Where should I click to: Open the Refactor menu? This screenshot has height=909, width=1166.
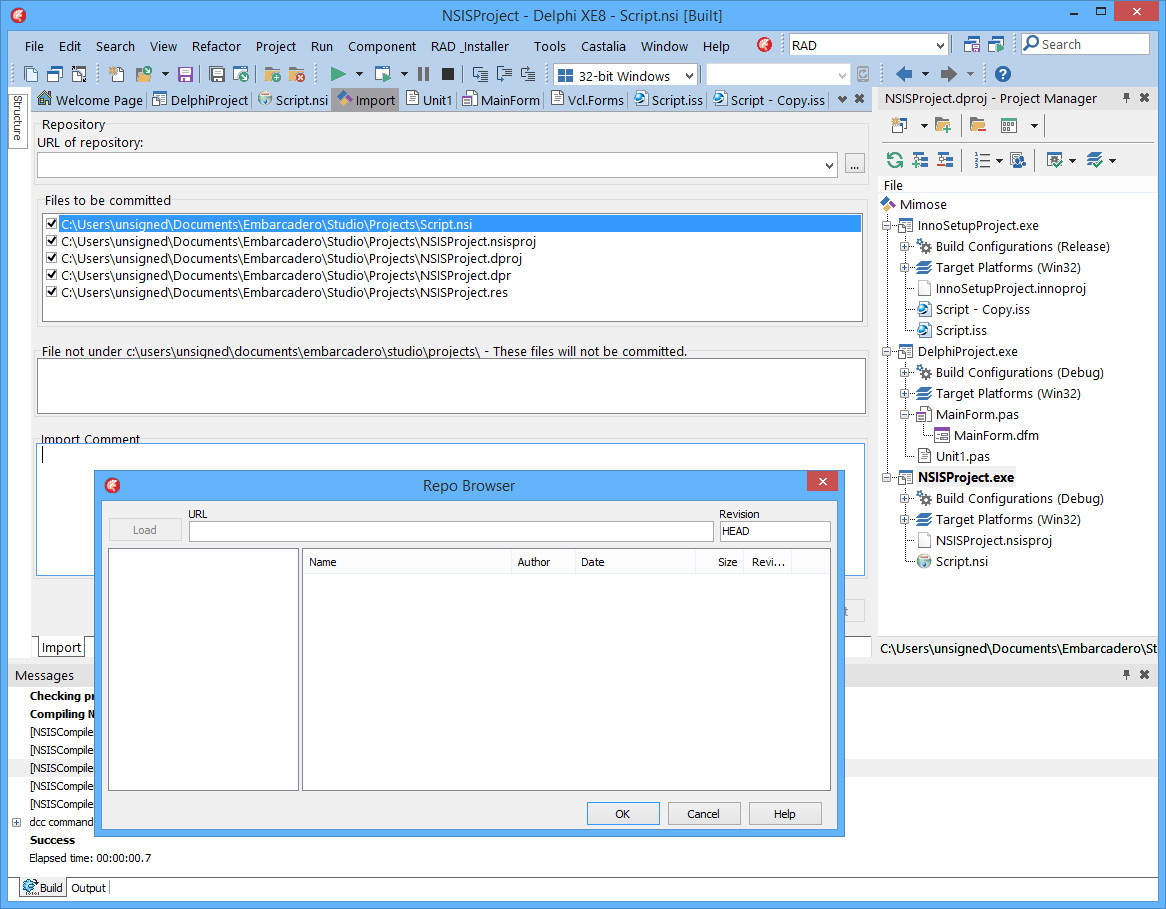click(216, 46)
